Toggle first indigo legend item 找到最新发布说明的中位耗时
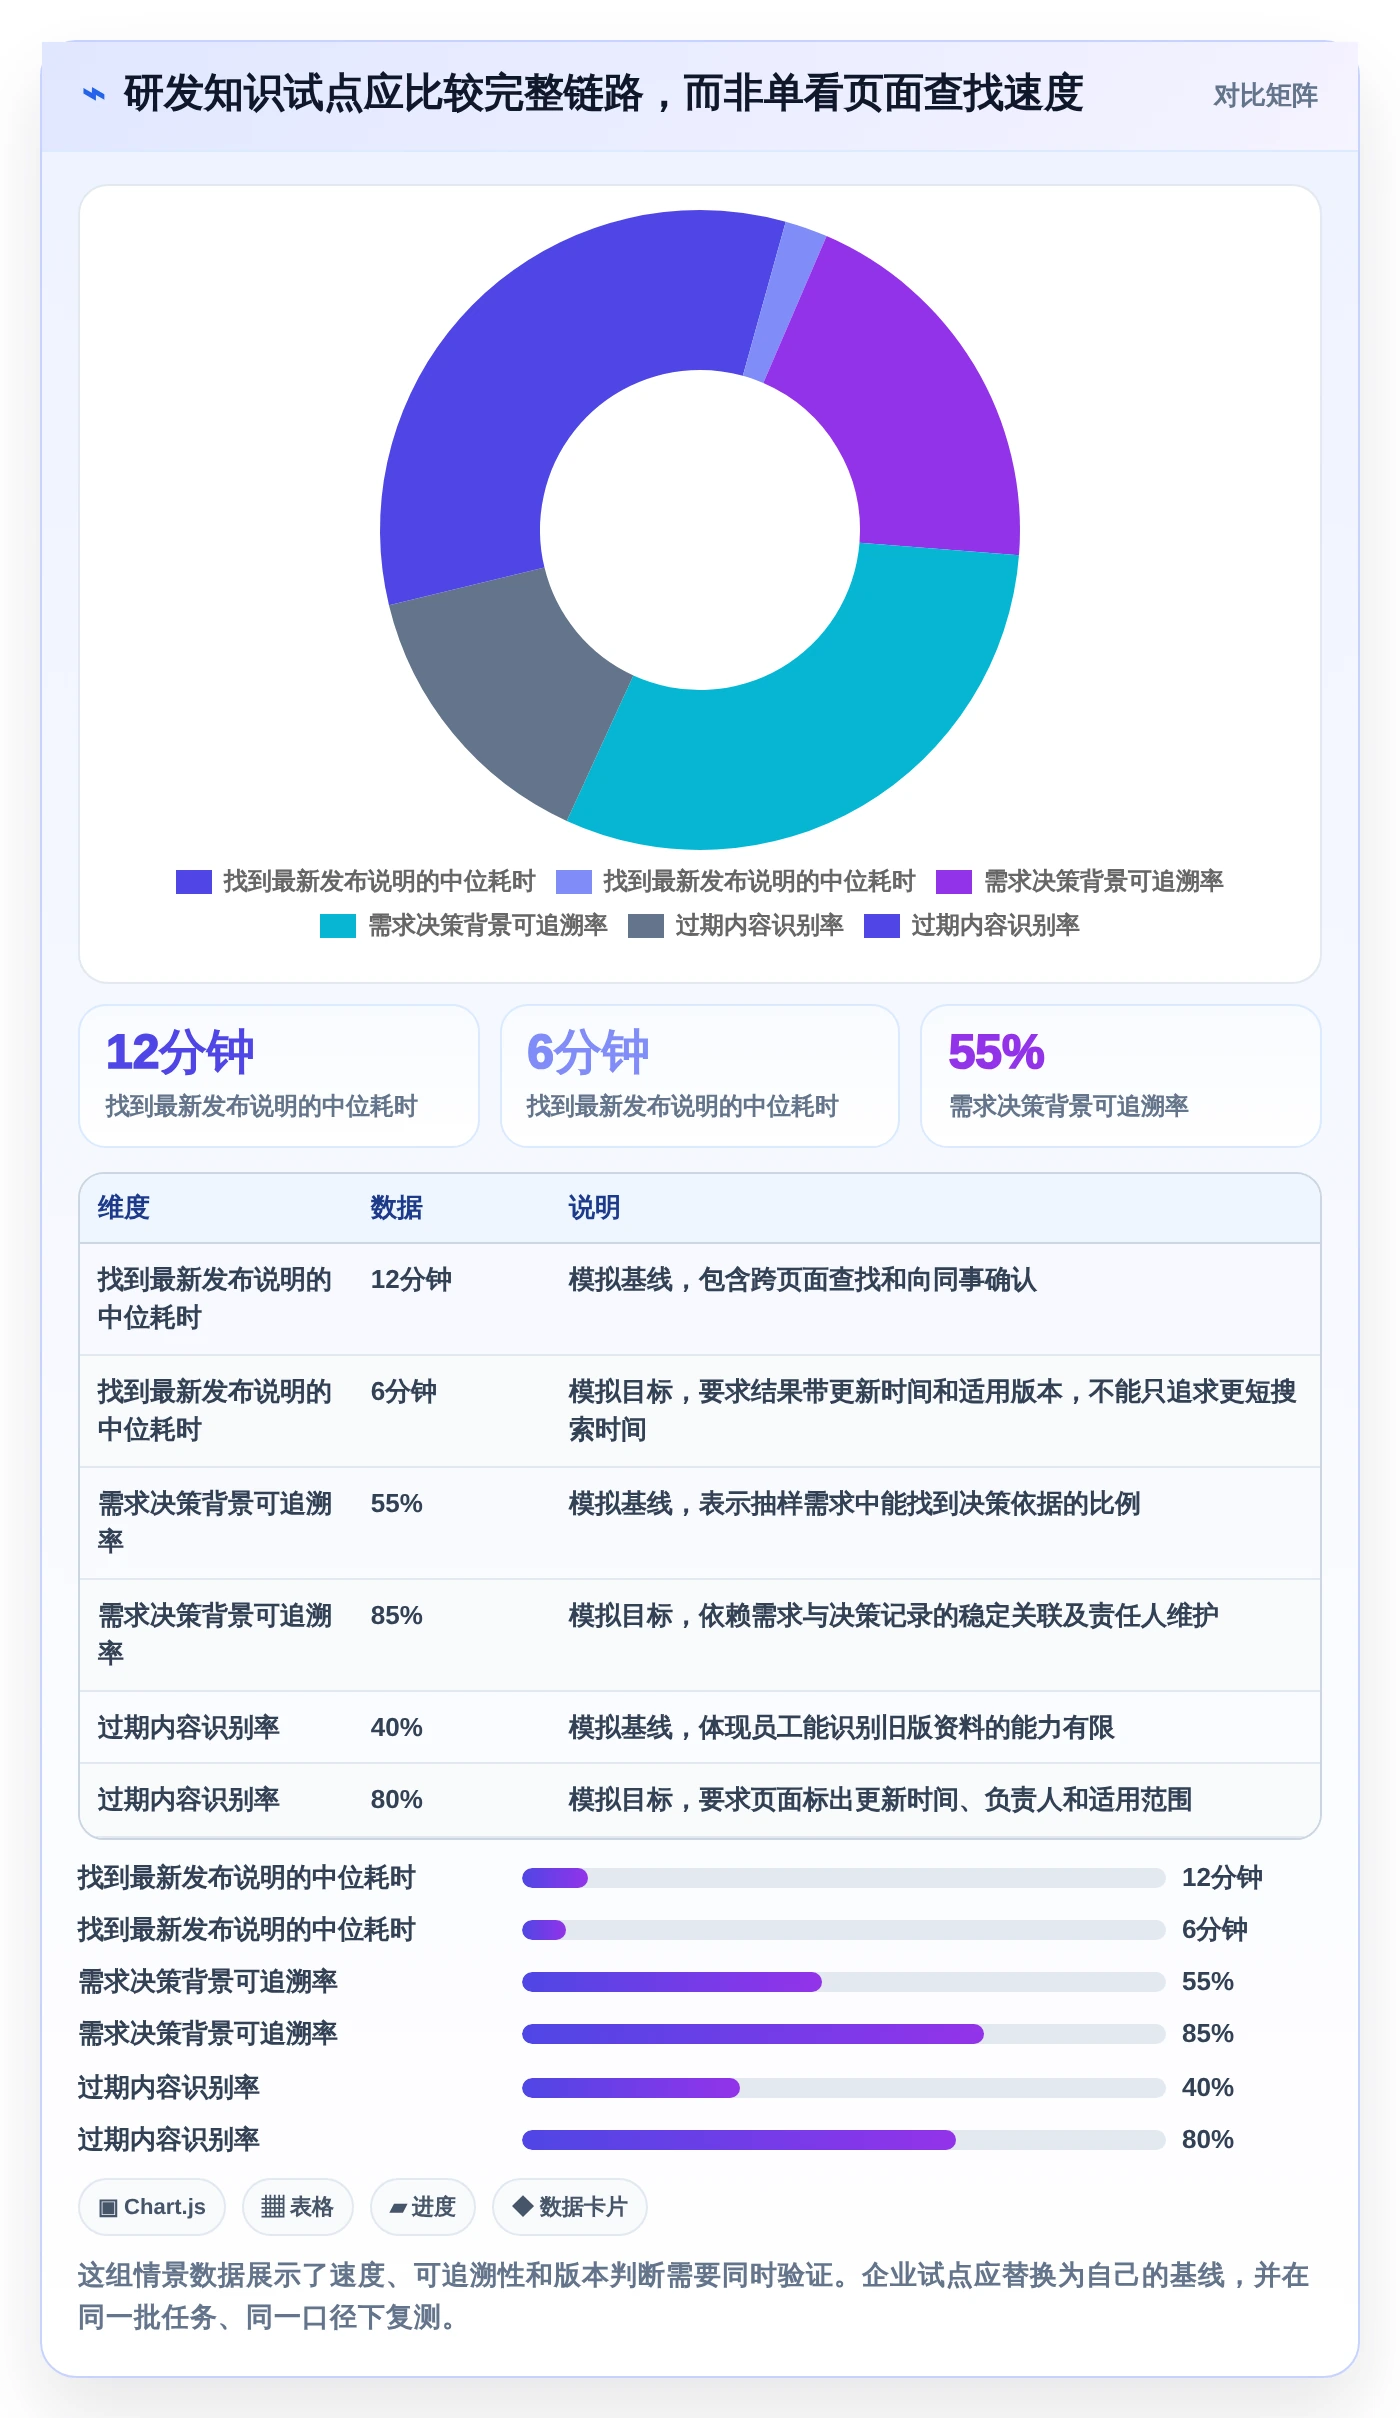The height and width of the screenshot is (2418, 1400). 355,881
